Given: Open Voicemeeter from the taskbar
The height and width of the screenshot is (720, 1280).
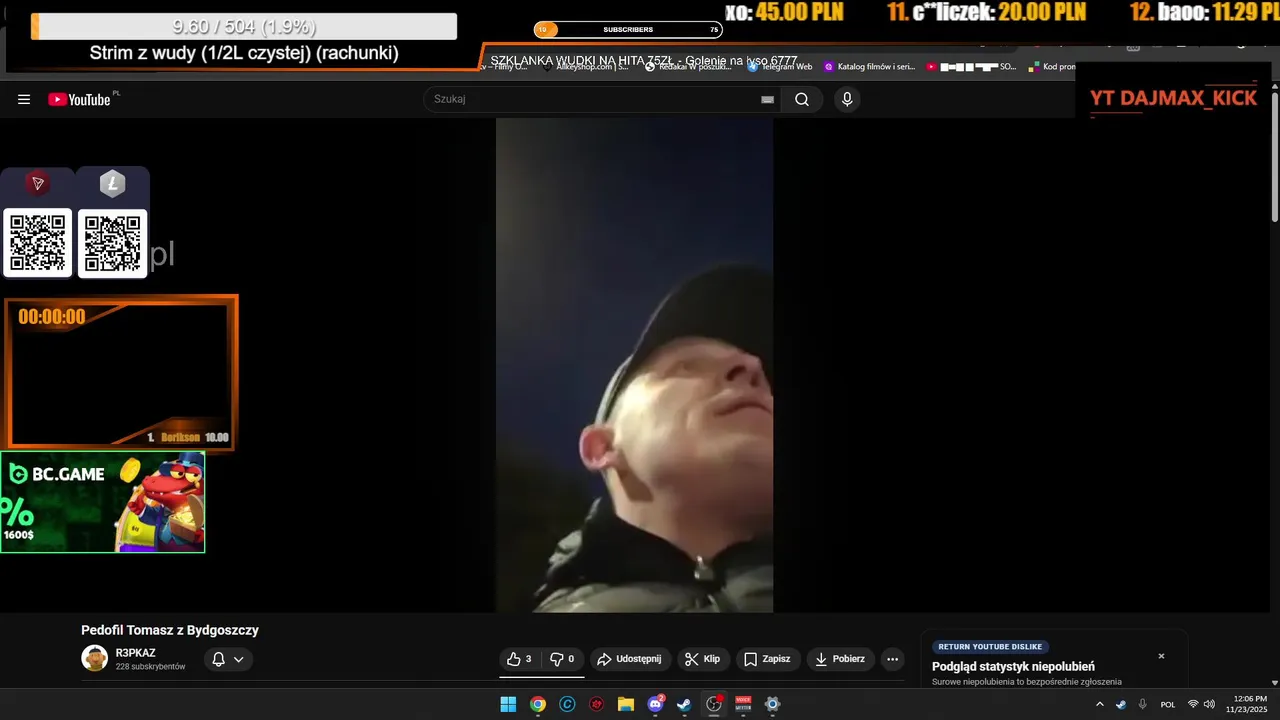Looking at the screenshot, I should pyautogui.click(x=743, y=704).
